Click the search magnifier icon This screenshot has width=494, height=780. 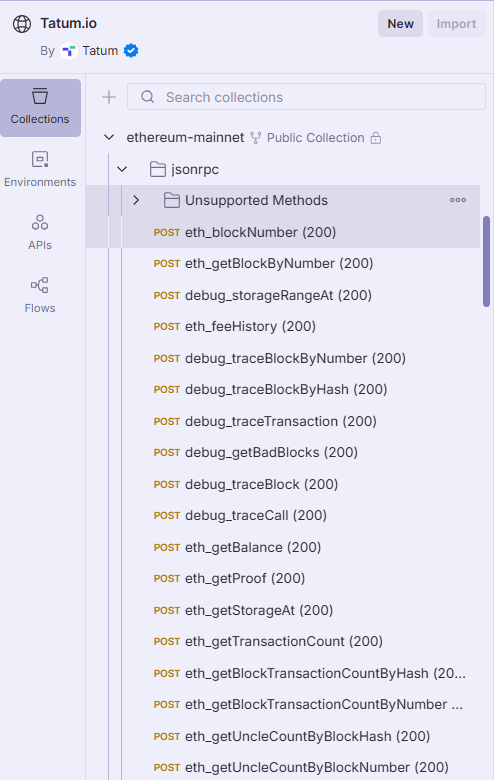(x=148, y=97)
